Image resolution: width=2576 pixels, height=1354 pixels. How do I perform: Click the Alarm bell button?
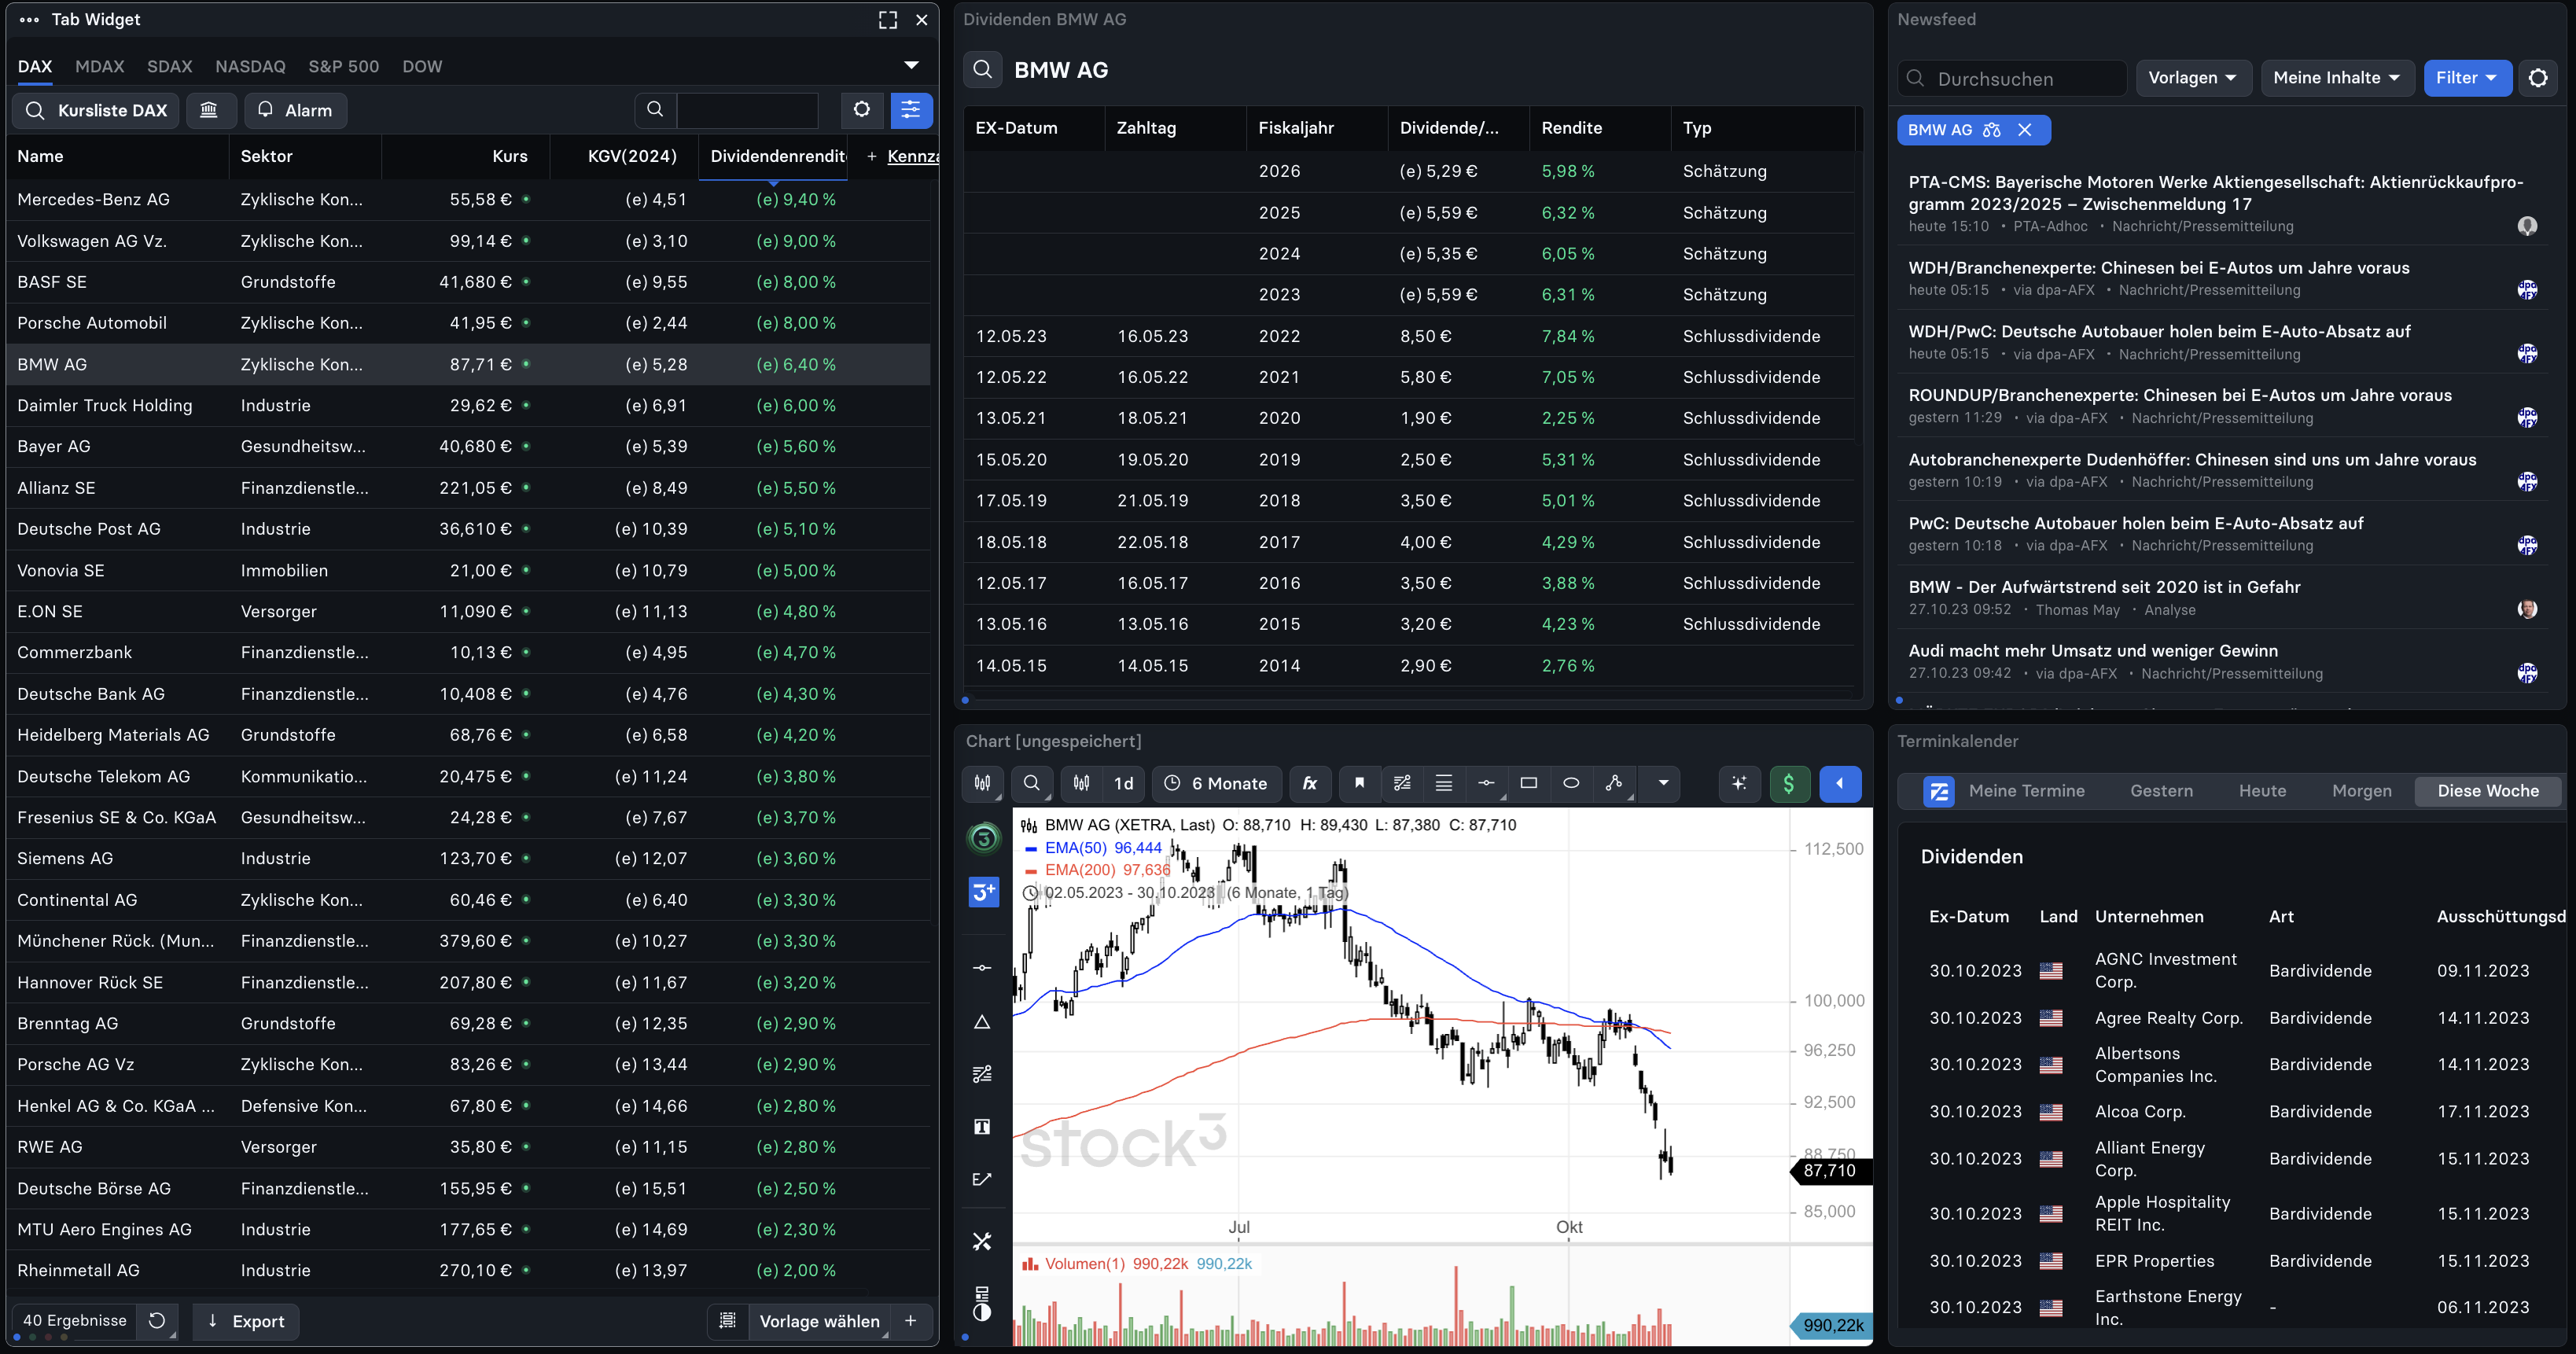(x=296, y=110)
